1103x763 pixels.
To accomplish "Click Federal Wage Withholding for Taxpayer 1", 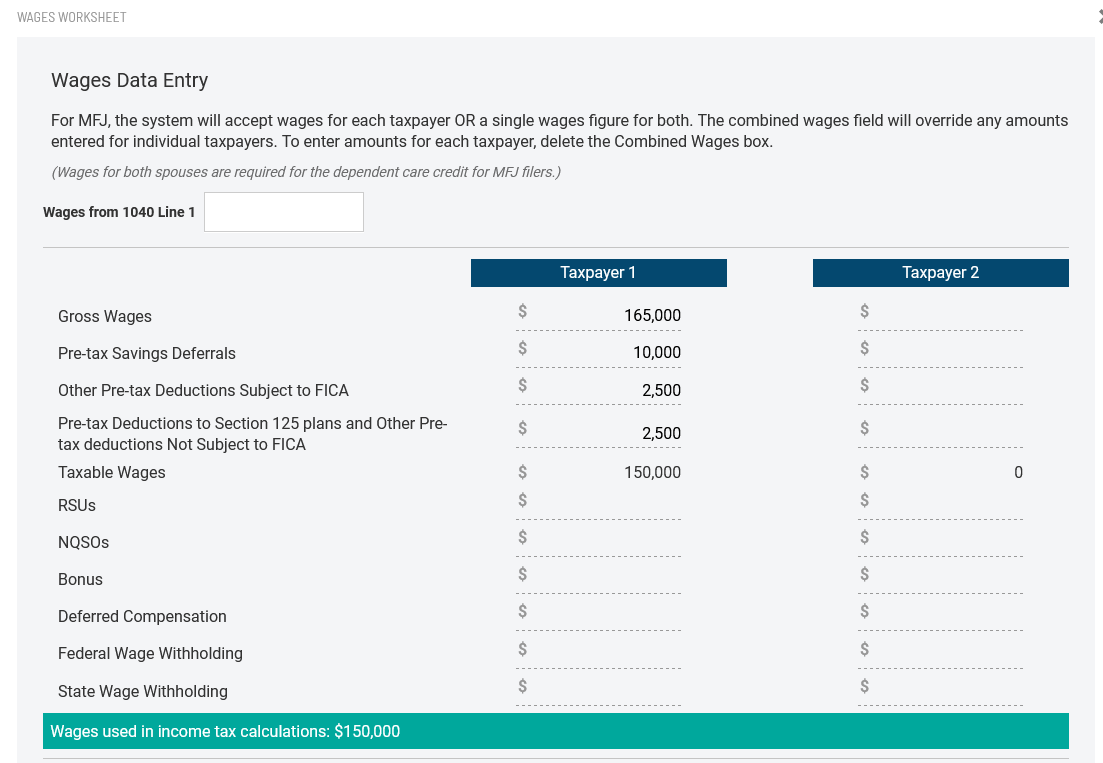I will 598,649.
